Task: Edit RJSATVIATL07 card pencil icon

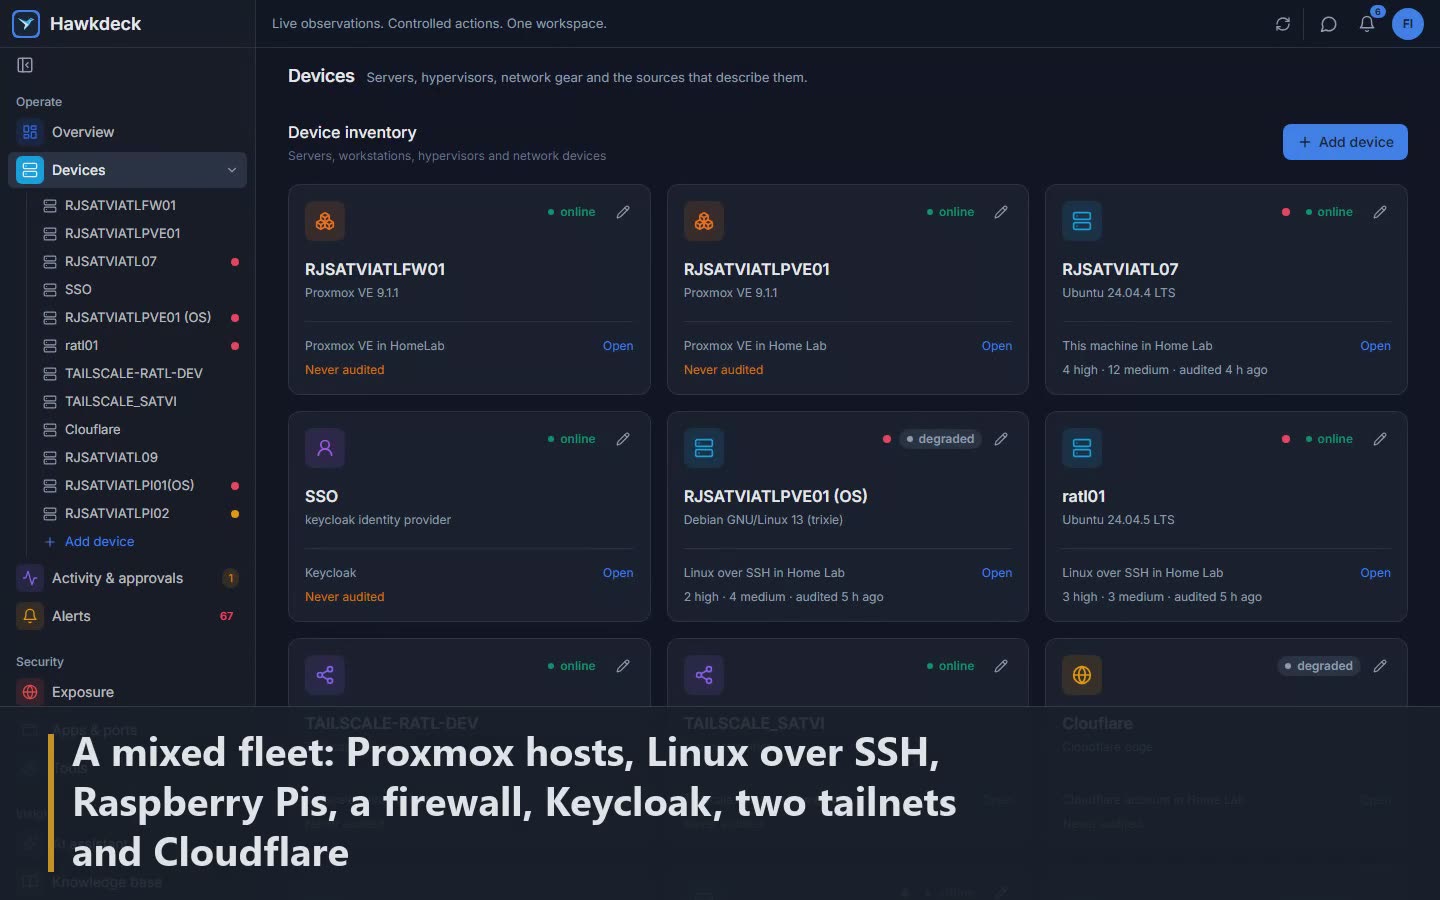Action: 1380,212
